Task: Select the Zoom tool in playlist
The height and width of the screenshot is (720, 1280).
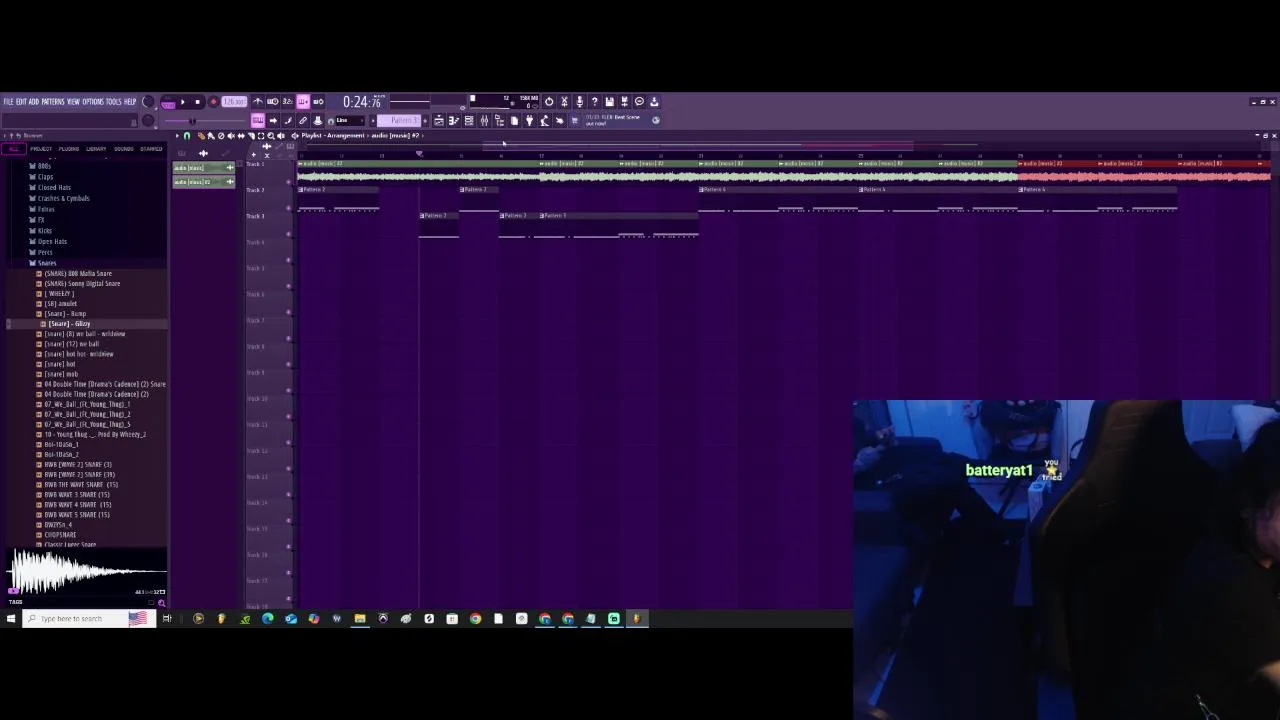Action: pyautogui.click(x=271, y=135)
